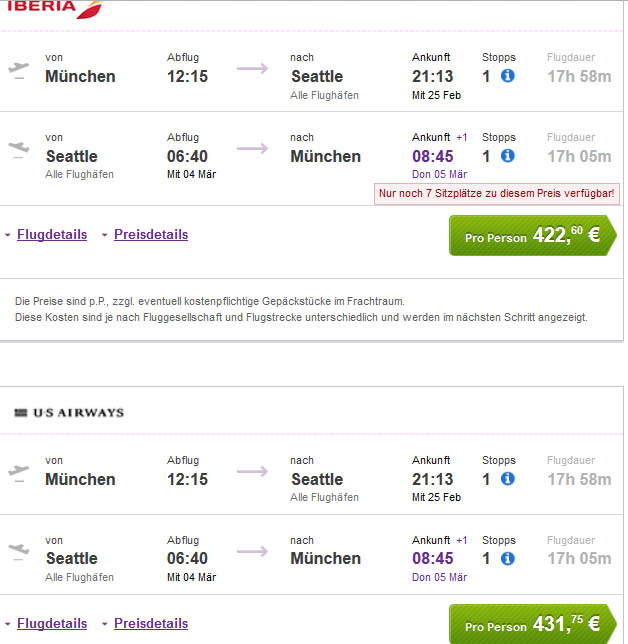This screenshot has height=644, width=628.
Task: Select the 431,75 € Pro Person button
Action: (533, 624)
